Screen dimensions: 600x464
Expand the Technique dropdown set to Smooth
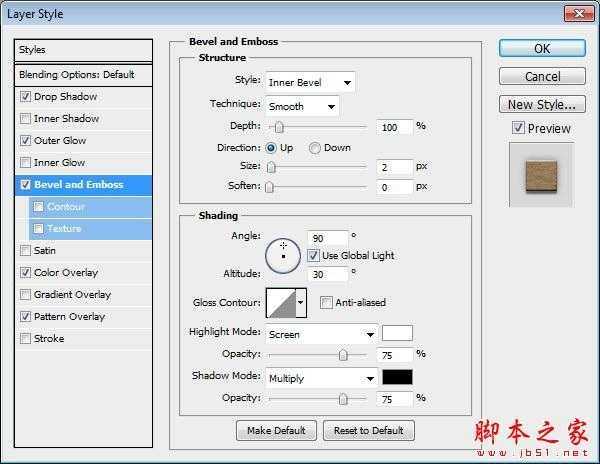(302, 105)
